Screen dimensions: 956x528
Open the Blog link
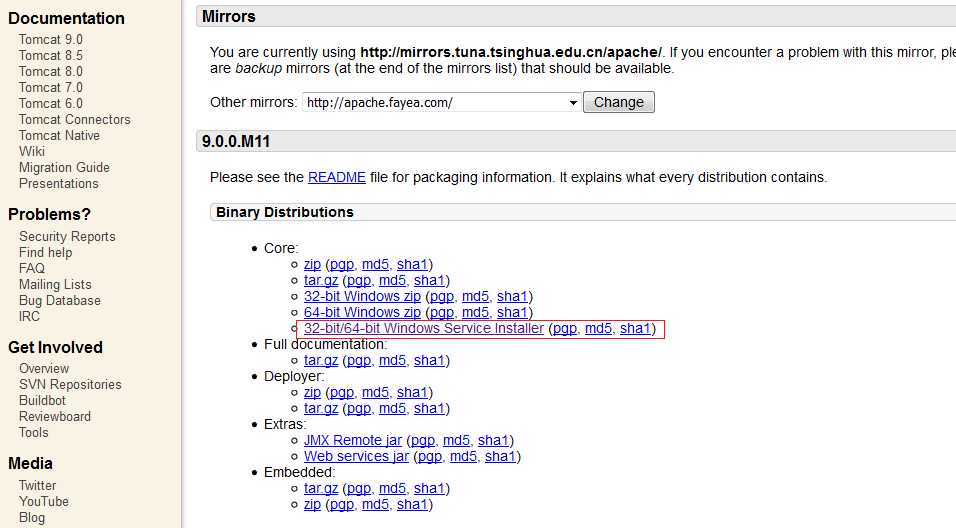coord(32,518)
